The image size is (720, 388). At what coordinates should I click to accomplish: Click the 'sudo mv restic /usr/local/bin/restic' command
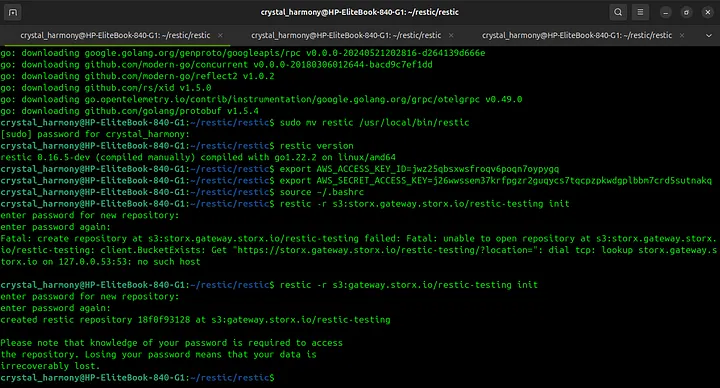375,123
